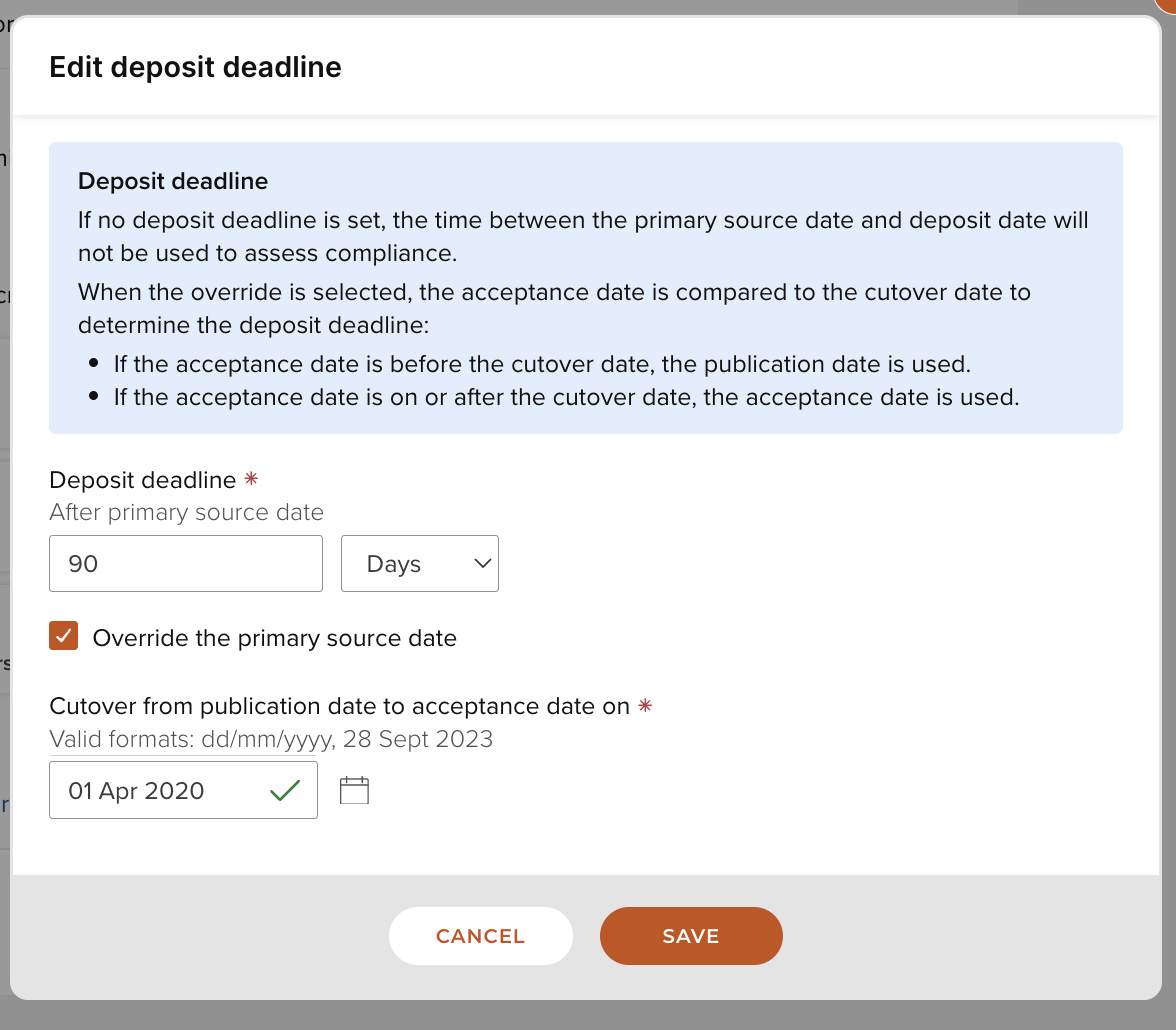1176x1030 pixels.
Task: Click the bold "Deposit deadline" info box heading
Action: pyautogui.click(x=173, y=181)
